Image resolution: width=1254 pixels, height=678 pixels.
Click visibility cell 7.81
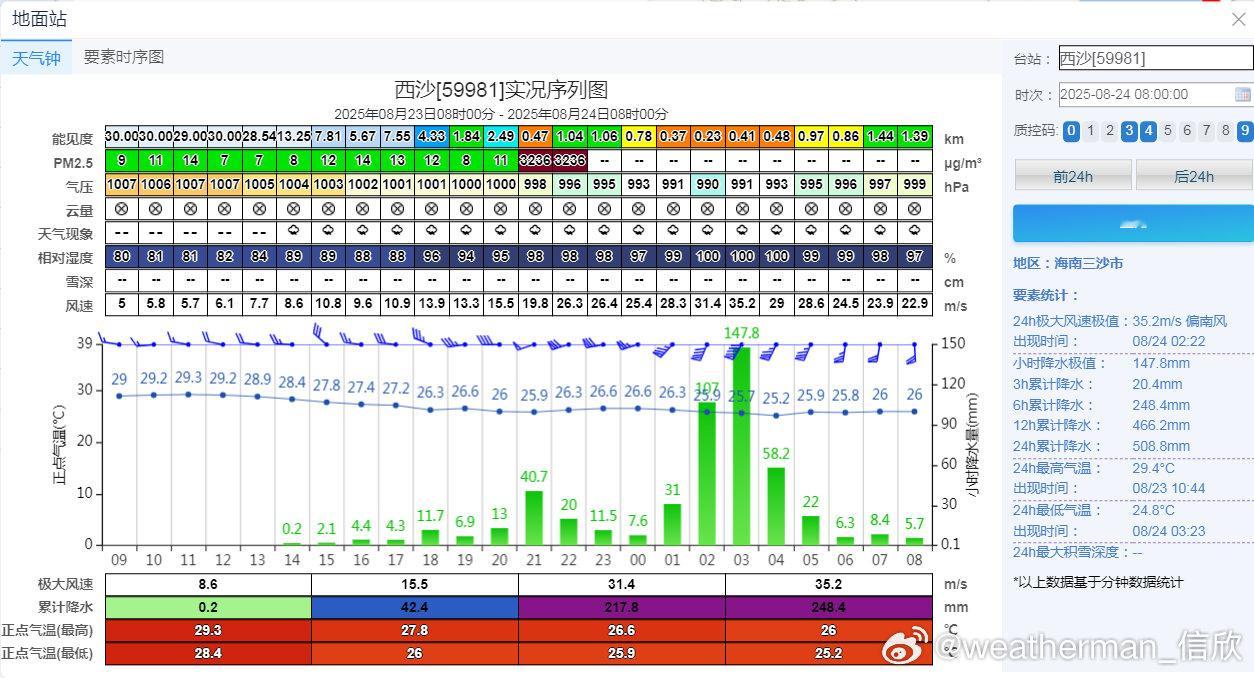coord(328,136)
